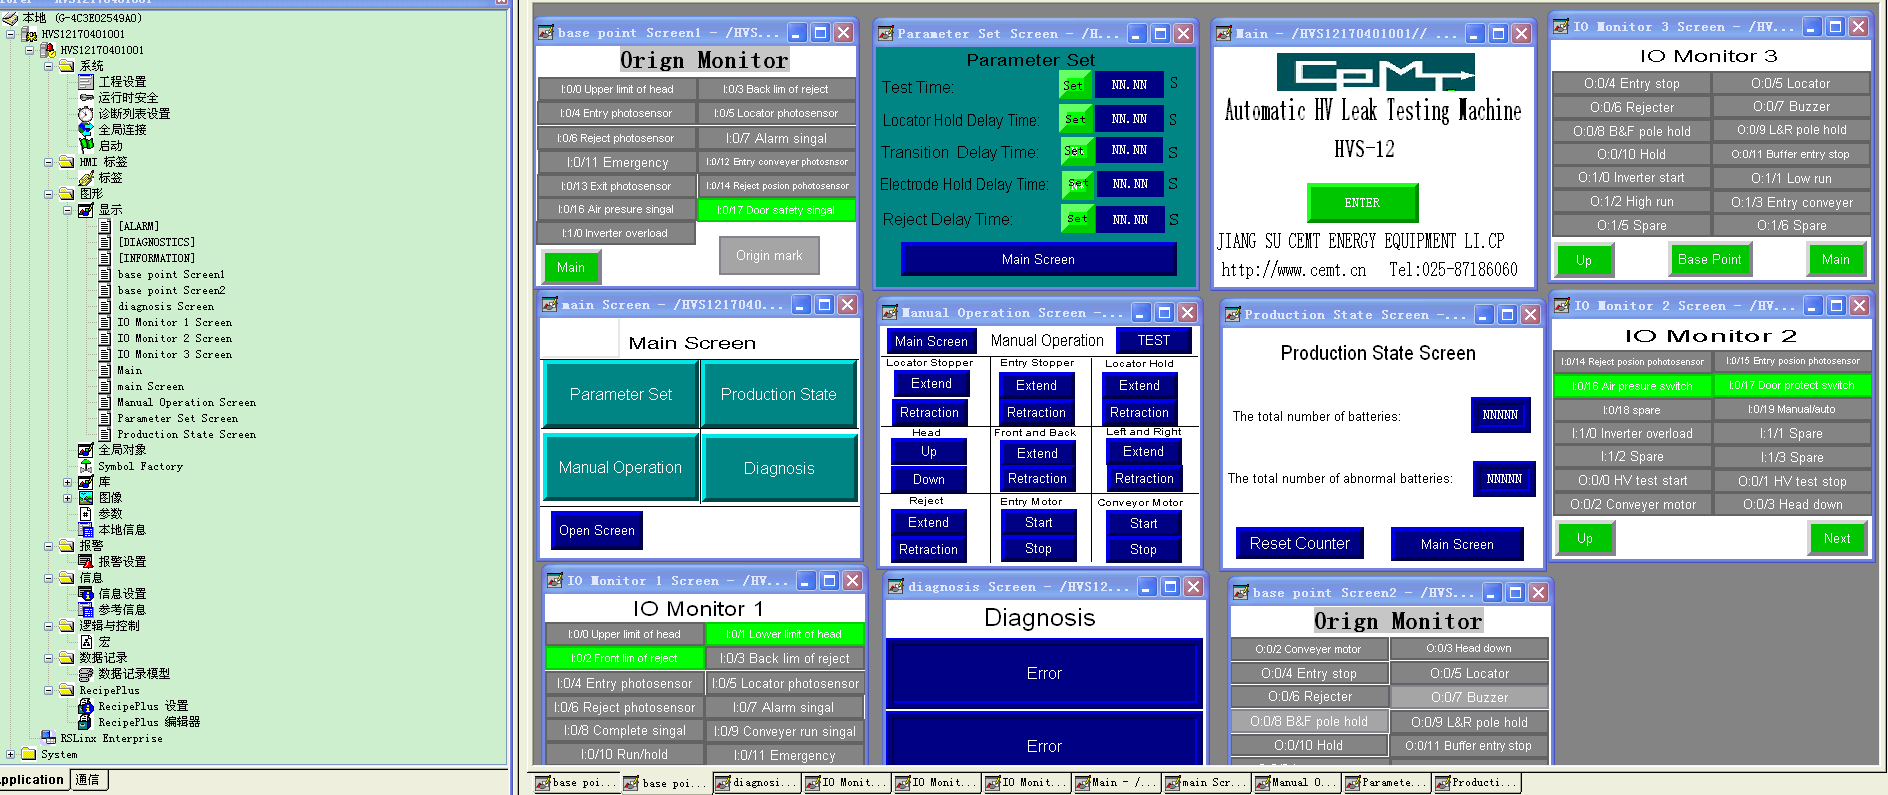The height and width of the screenshot is (795, 1888).
Task: Click the 运行时安全 key icon
Action: tap(86, 98)
